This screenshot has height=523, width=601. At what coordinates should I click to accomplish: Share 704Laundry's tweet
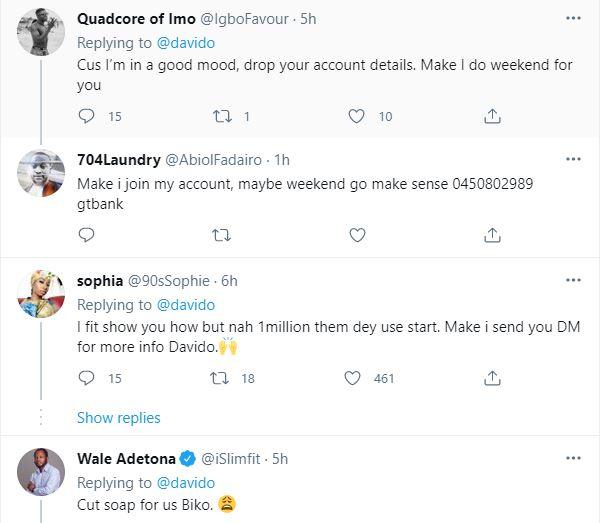(491, 235)
